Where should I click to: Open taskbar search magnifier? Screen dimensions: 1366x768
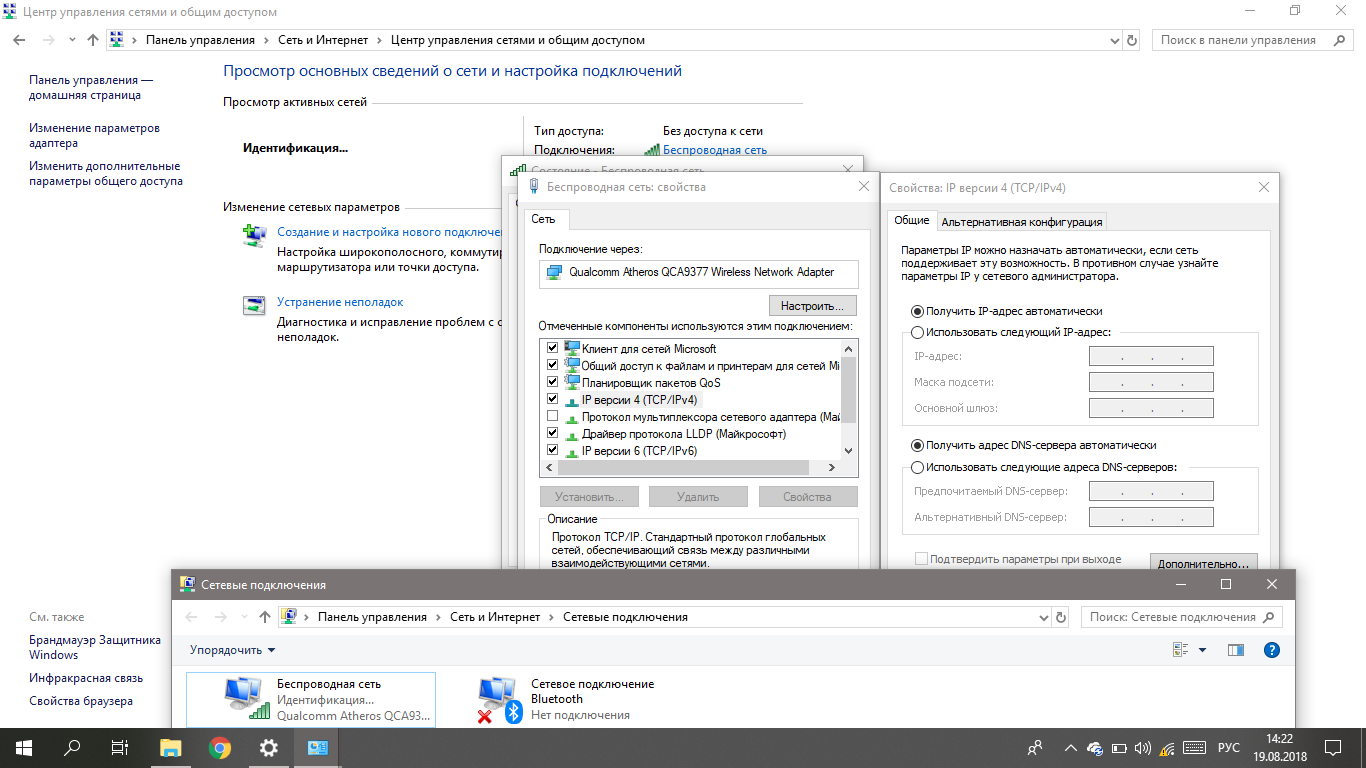(x=72, y=747)
